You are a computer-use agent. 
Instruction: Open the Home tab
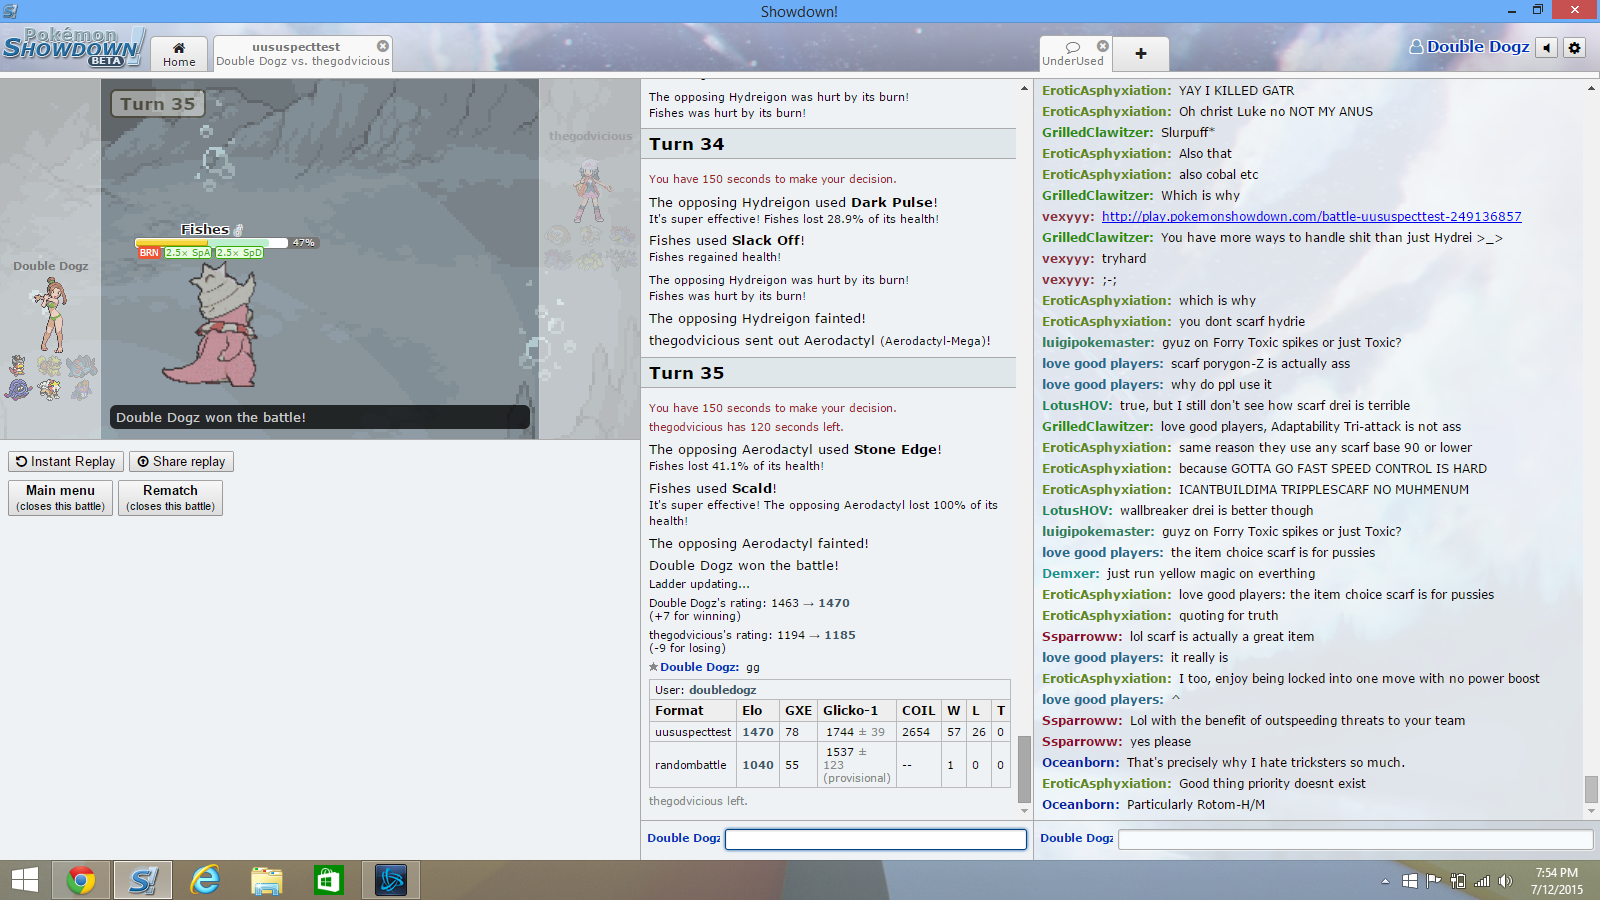pos(179,54)
